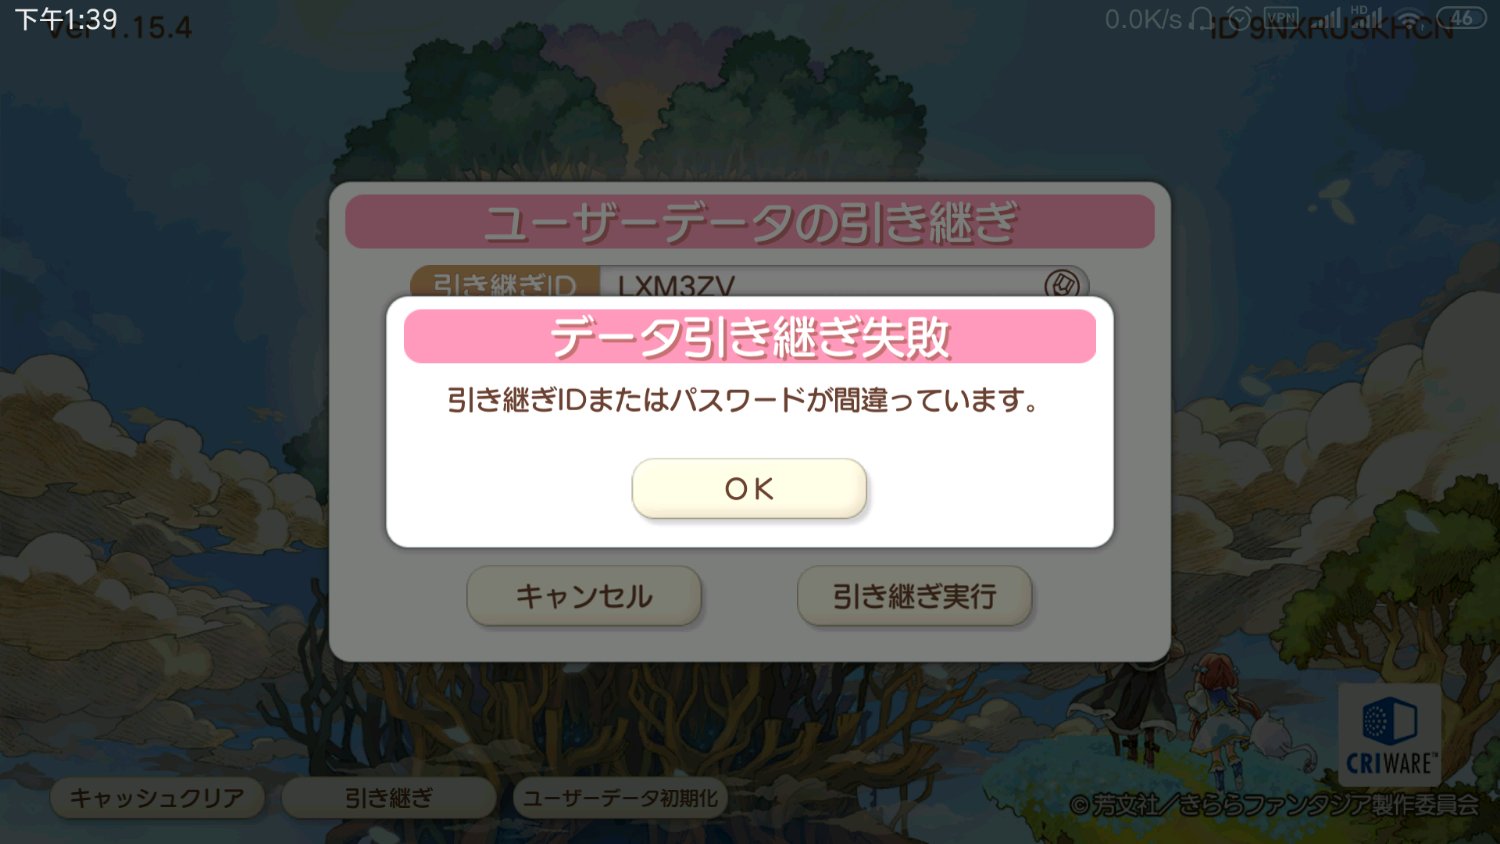Screen dimensions: 1500x844
Task: Click the ユーザーデータ初期化 button
Action: tap(620, 798)
